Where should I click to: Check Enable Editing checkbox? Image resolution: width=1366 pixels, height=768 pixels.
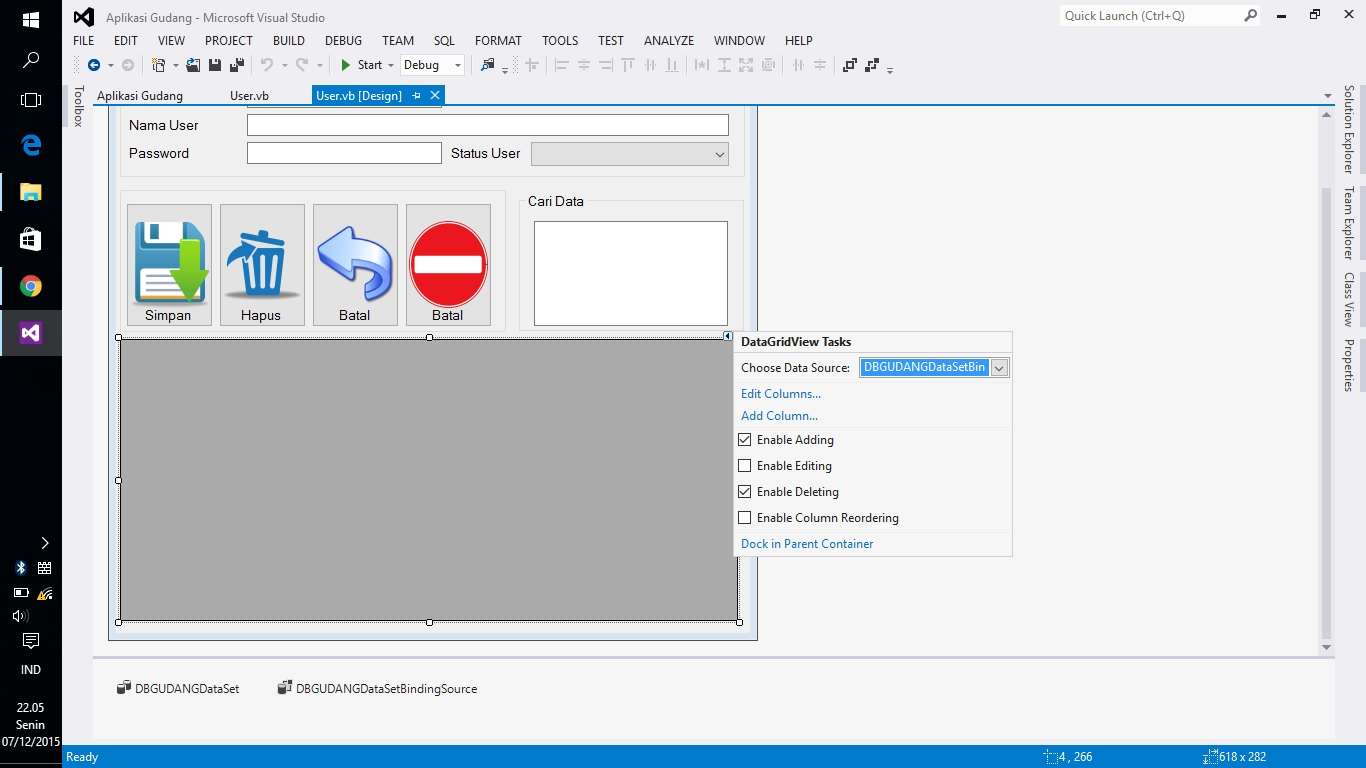[744, 466]
